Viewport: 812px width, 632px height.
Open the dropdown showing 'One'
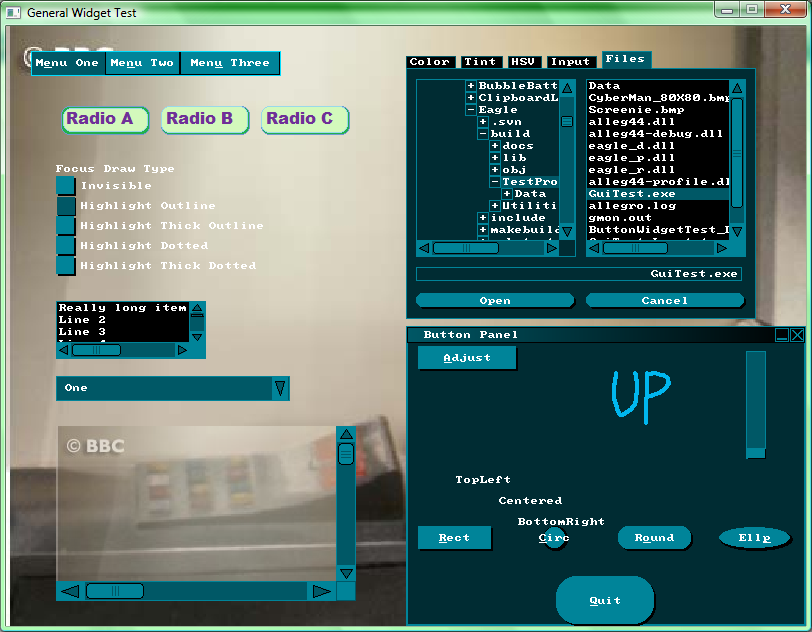pos(280,388)
